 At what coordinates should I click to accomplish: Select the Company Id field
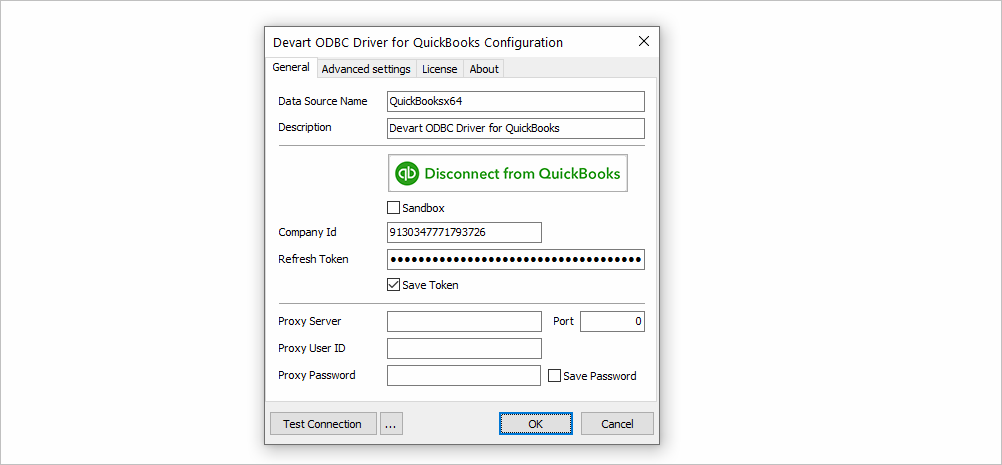point(465,232)
